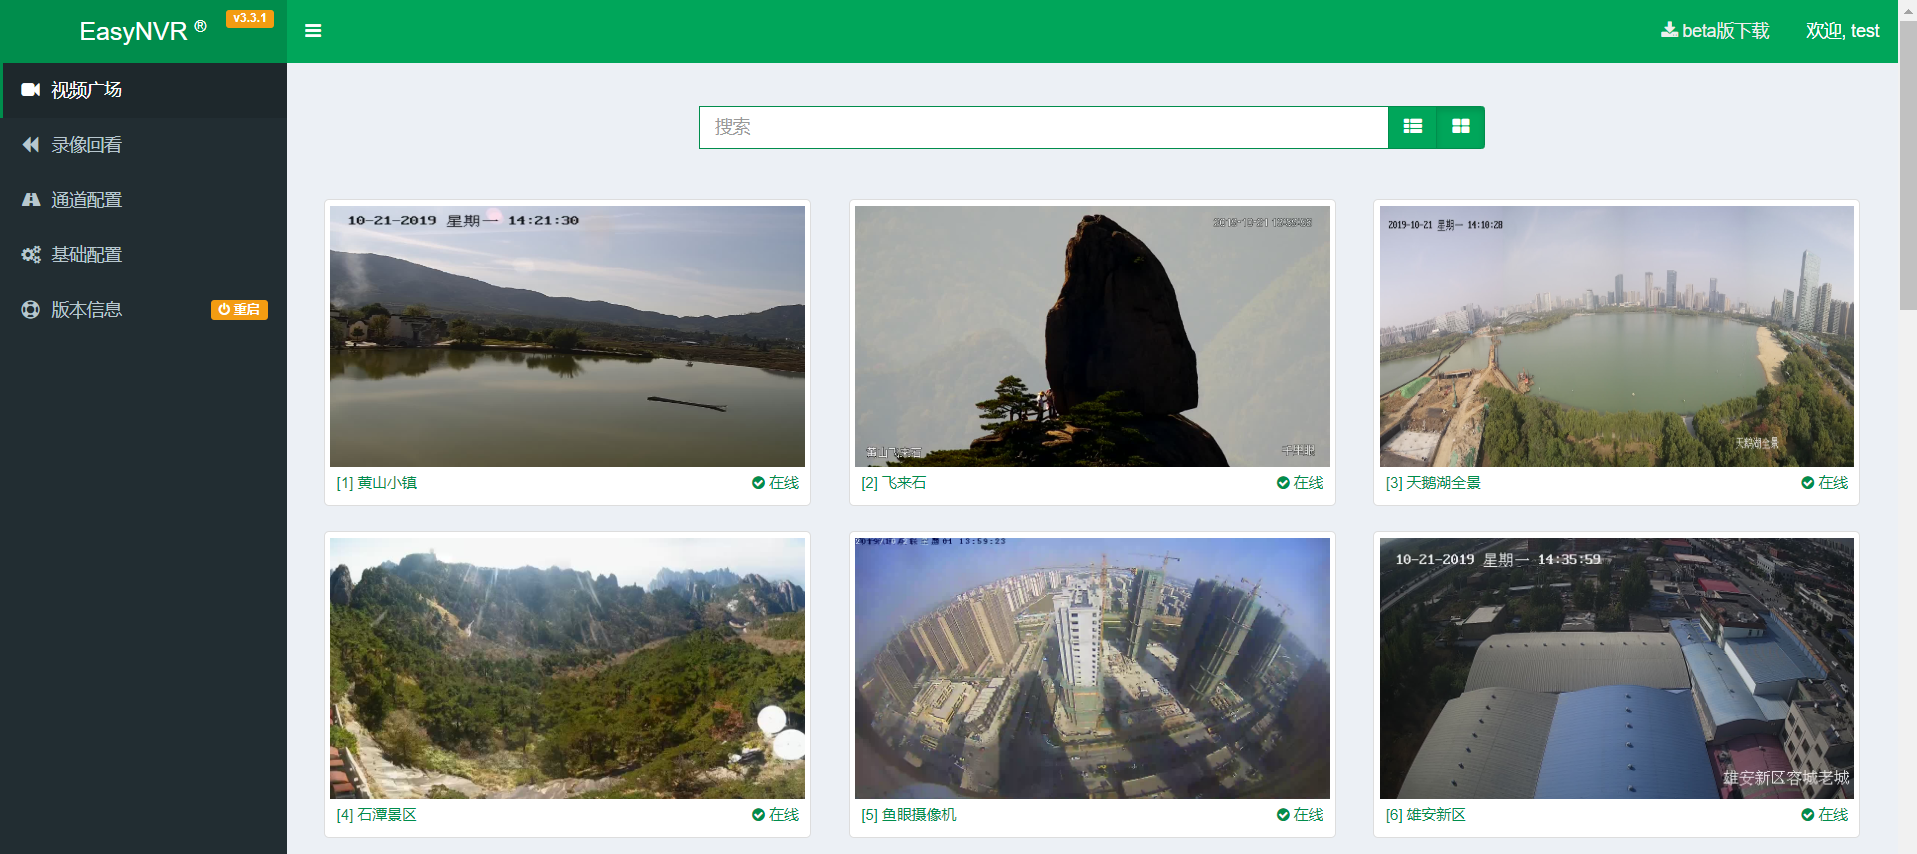Click the page vertical scrollbar thumb
Image resolution: width=1917 pixels, height=854 pixels.
[1908, 166]
